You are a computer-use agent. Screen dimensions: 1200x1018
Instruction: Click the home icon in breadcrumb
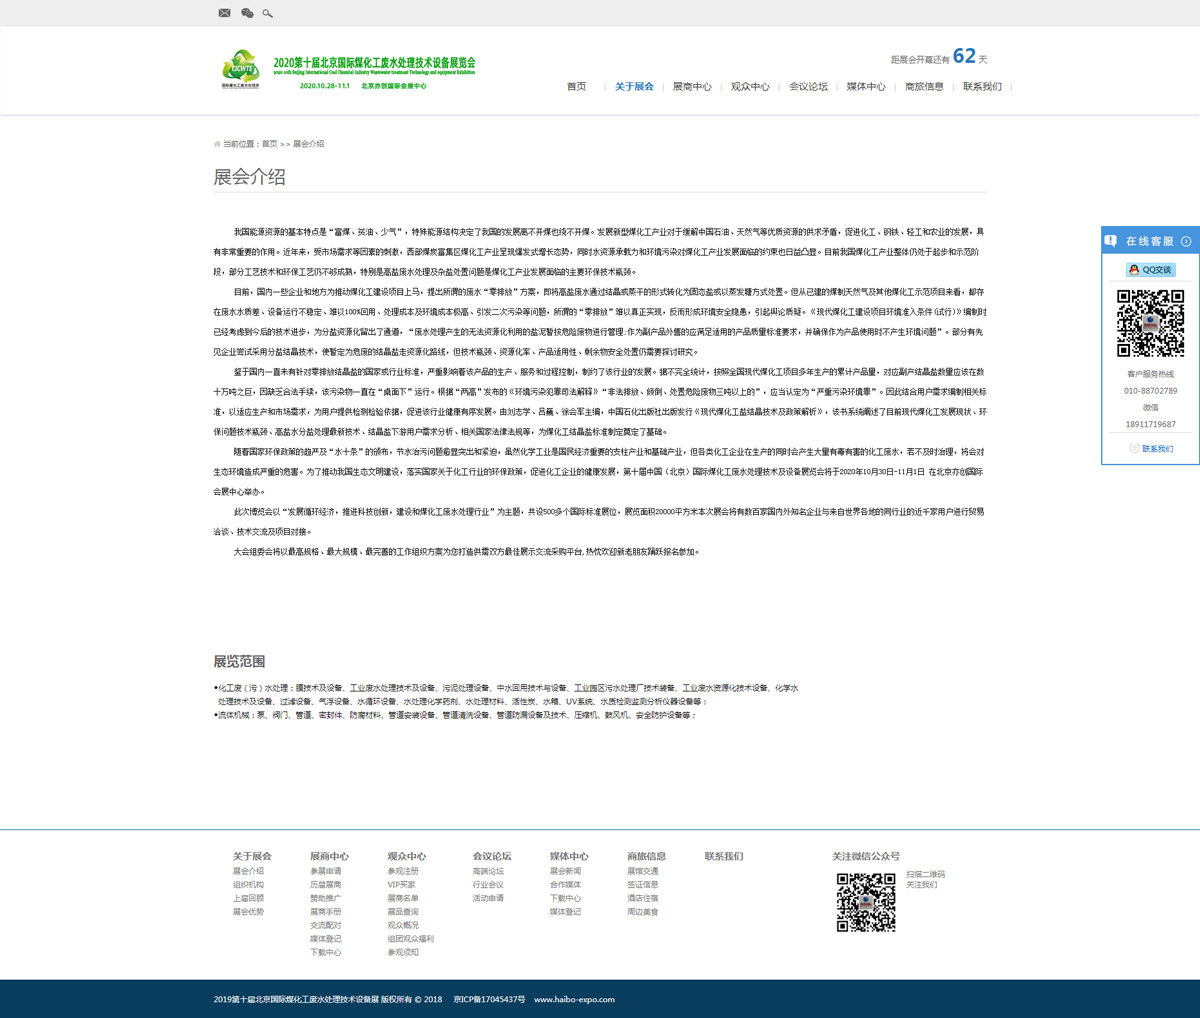(x=217, y=144)
